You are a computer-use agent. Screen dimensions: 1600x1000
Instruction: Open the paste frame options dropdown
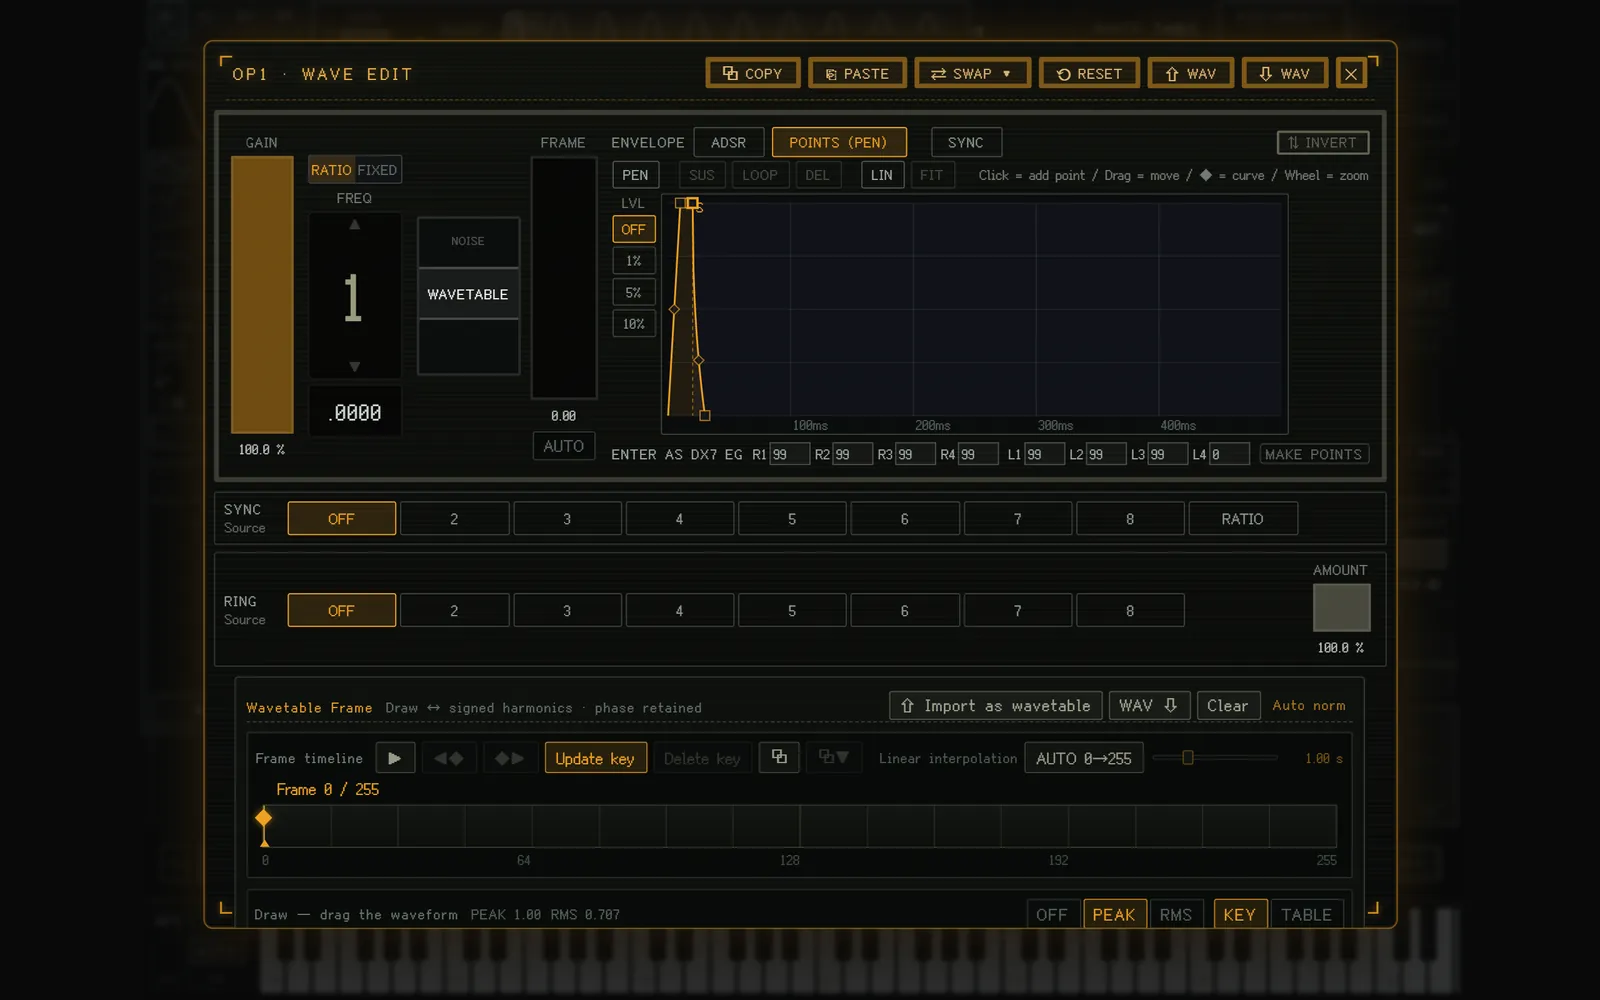833,757
